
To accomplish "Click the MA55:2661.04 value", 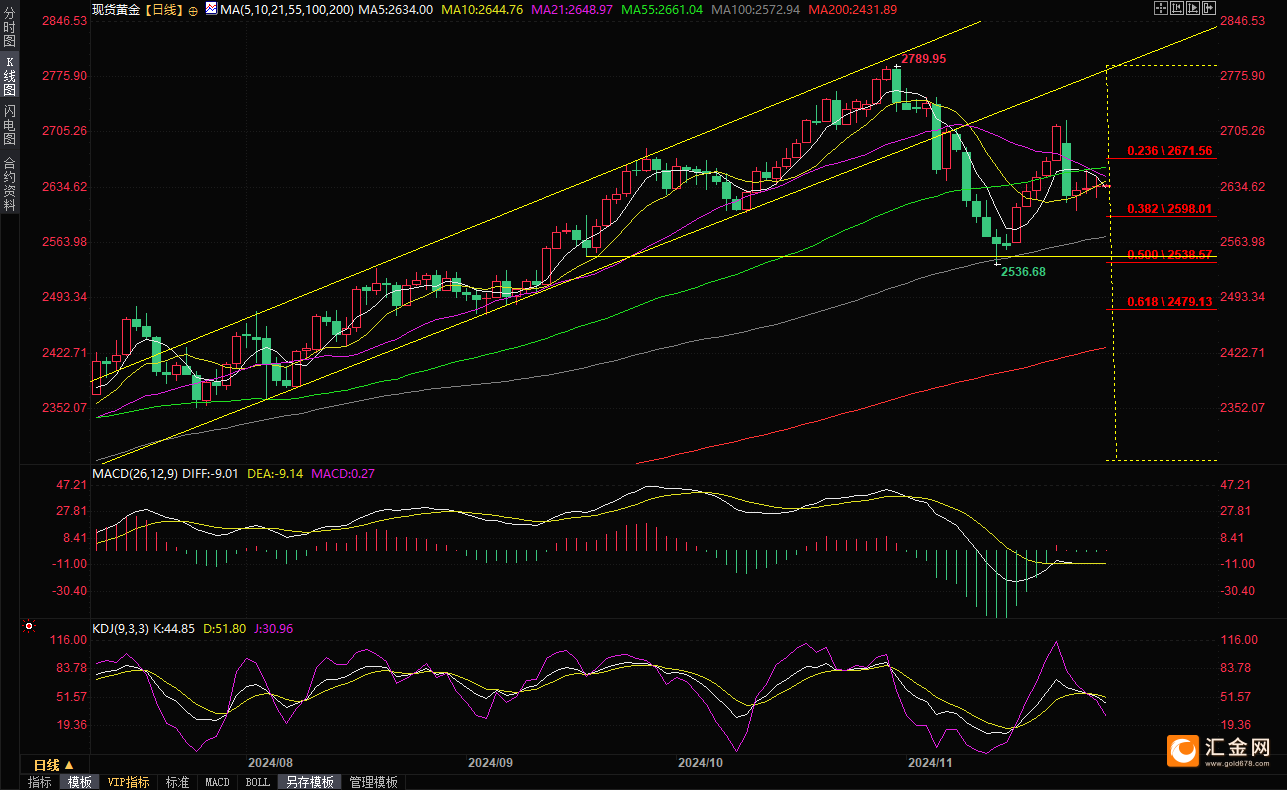I will (x=662, y=9).
